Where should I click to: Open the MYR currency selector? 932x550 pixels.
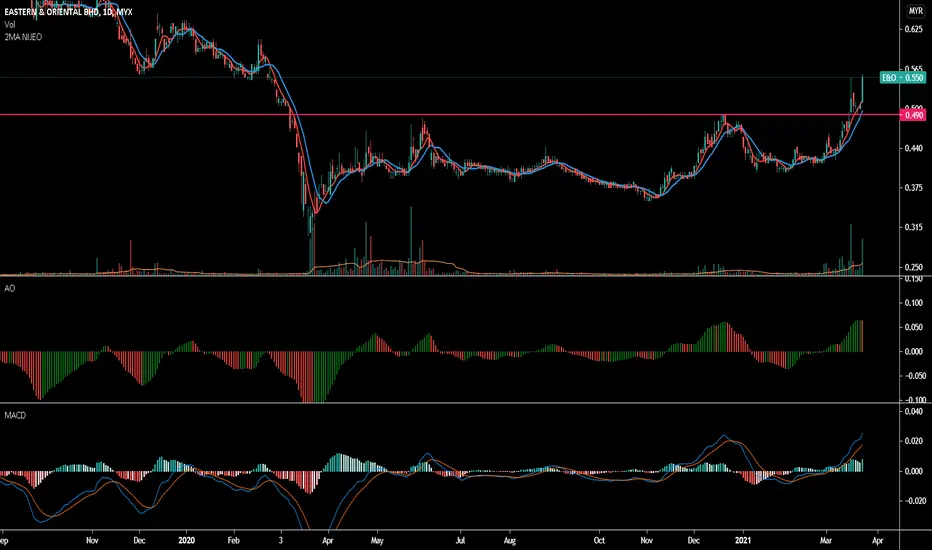(x=915, y=11)
